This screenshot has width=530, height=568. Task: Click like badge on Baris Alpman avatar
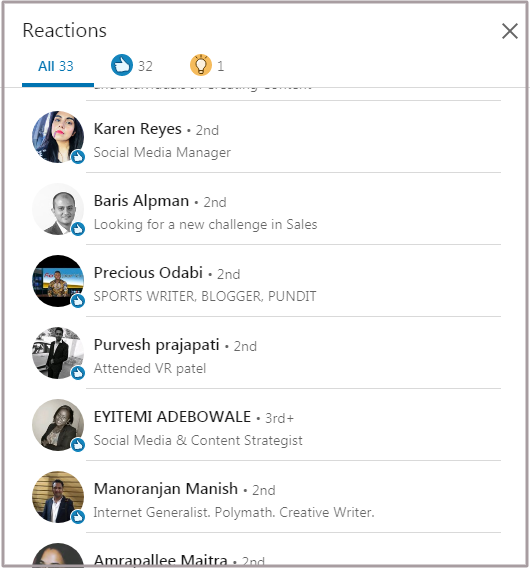click(78, 229)
